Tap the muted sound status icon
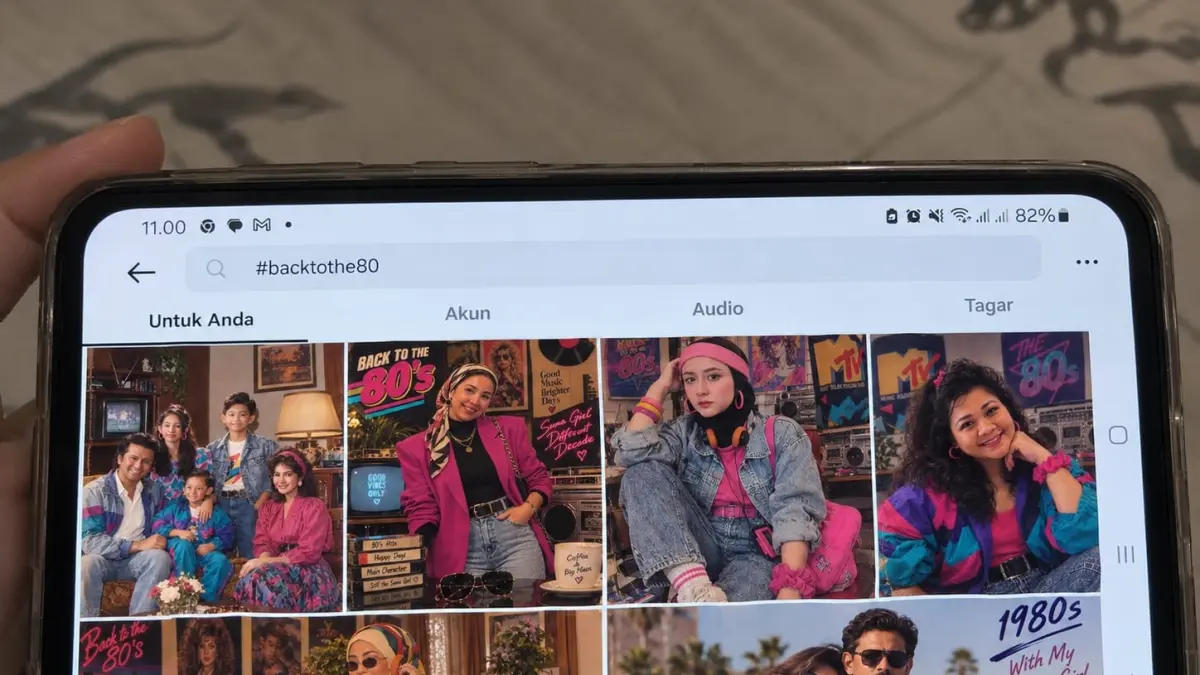The height and width of the screenshot is (675, 1200). click(x=936, y=215)
